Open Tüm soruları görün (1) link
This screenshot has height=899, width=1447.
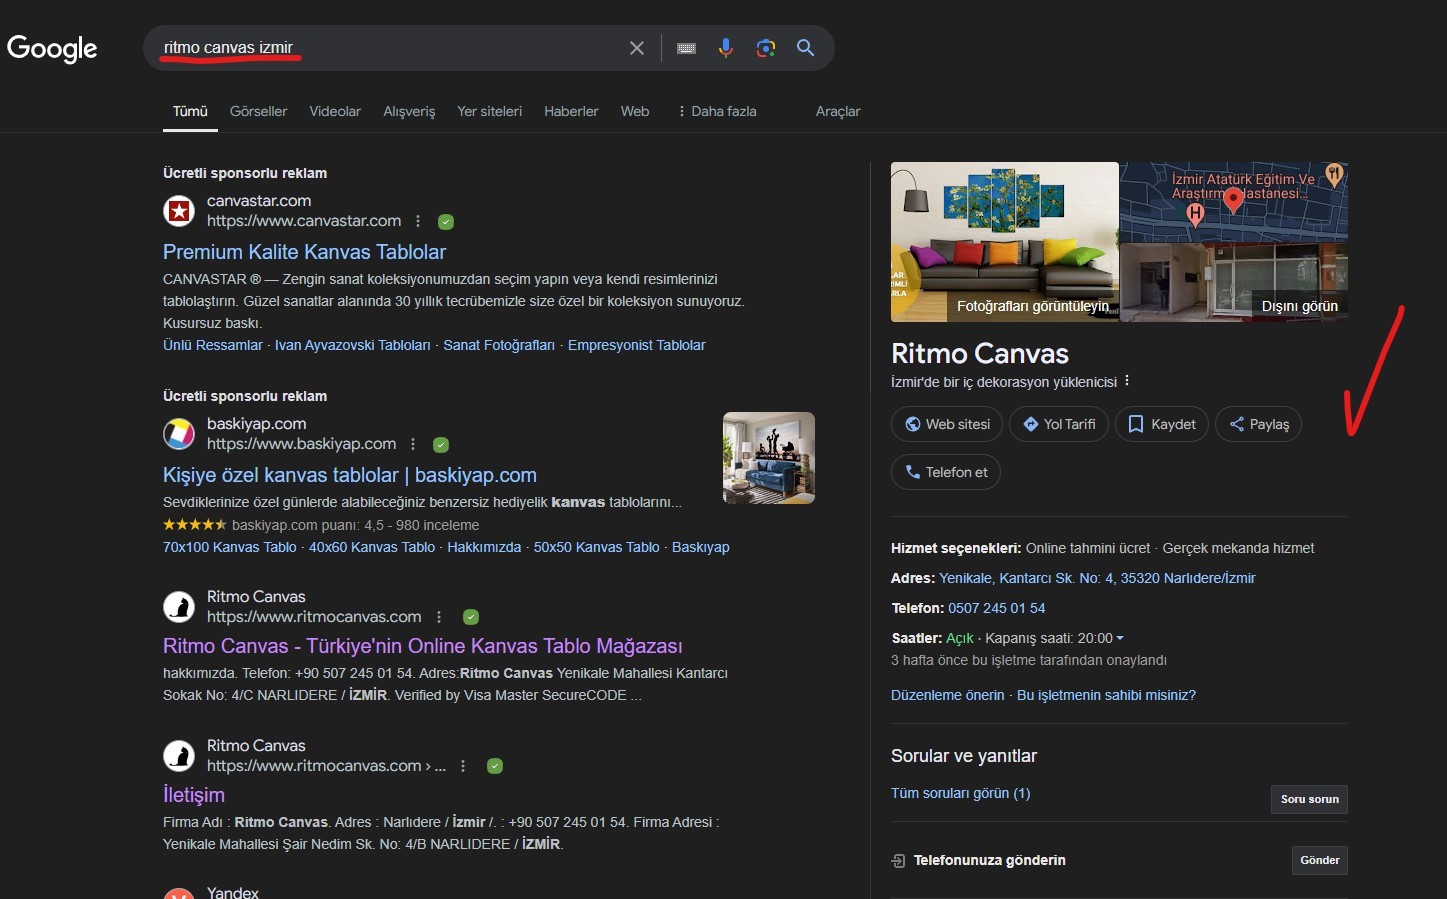[961, 793]
